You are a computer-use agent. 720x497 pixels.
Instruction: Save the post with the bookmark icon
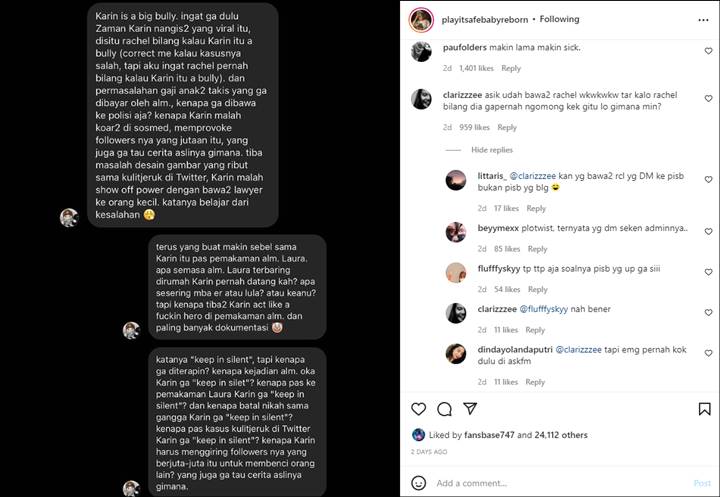(704, 409)
